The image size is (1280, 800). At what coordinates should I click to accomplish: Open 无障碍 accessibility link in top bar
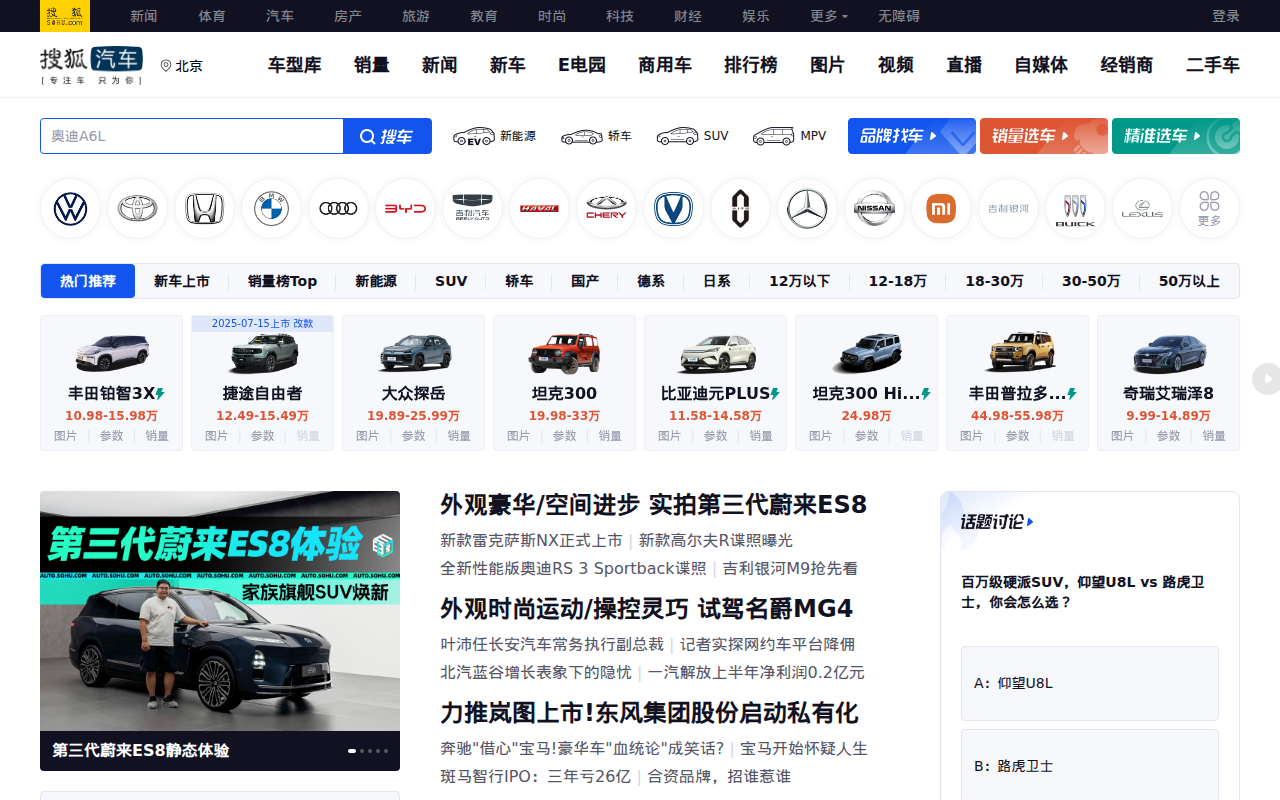(x=899, y=16)
